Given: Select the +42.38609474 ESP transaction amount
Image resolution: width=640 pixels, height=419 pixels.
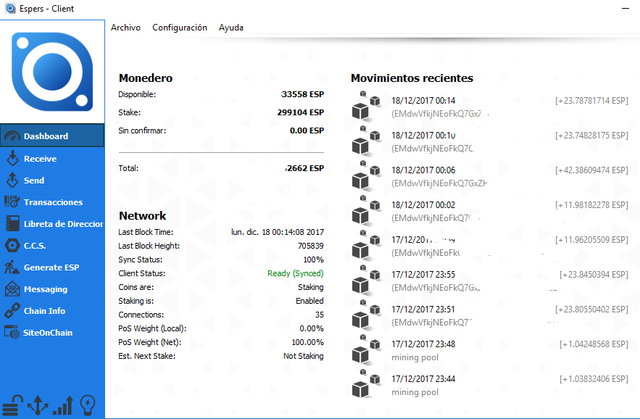Looking at the screenshot, I should 591,170.
